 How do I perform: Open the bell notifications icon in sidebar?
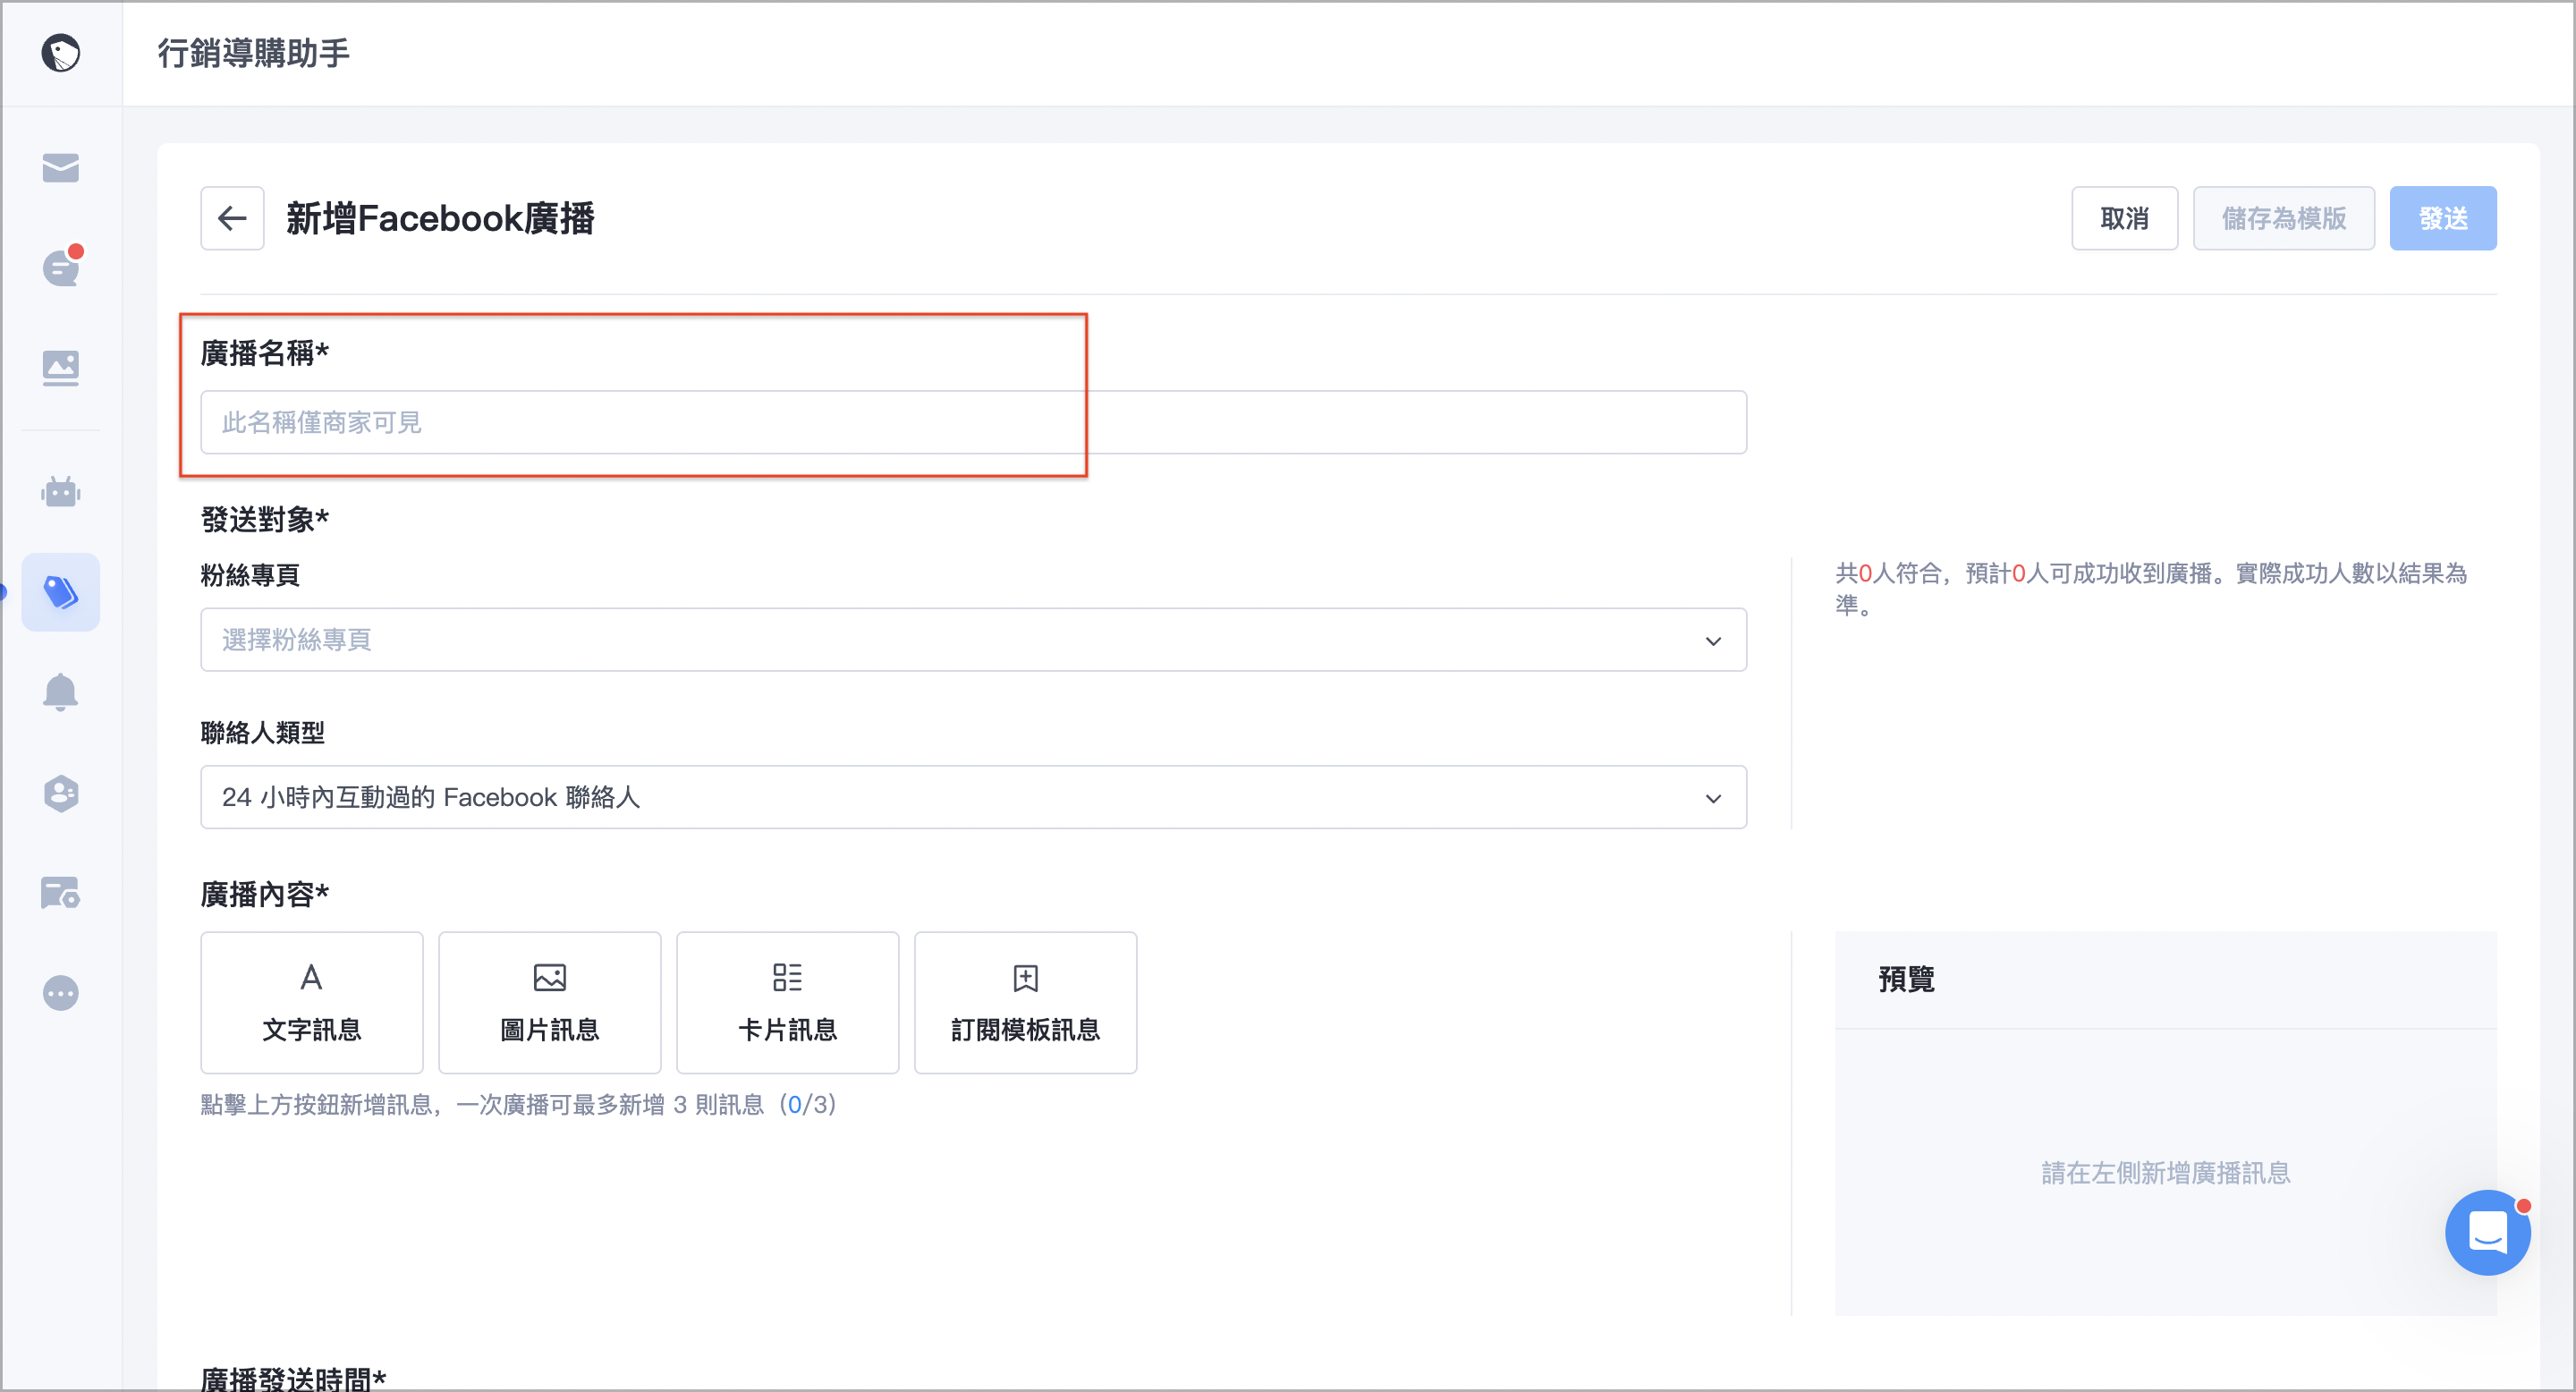pyautogui.click(x=60, y=691)
